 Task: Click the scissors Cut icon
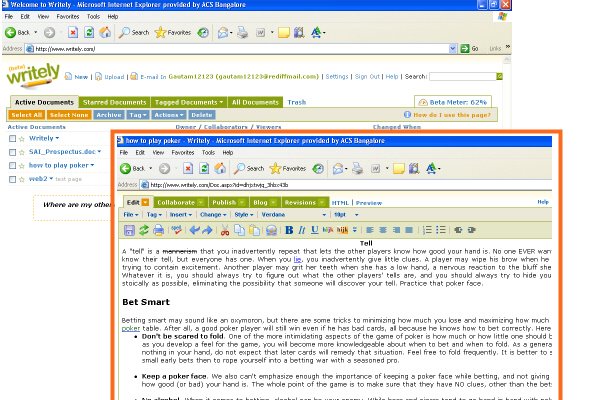click(227, 230)
